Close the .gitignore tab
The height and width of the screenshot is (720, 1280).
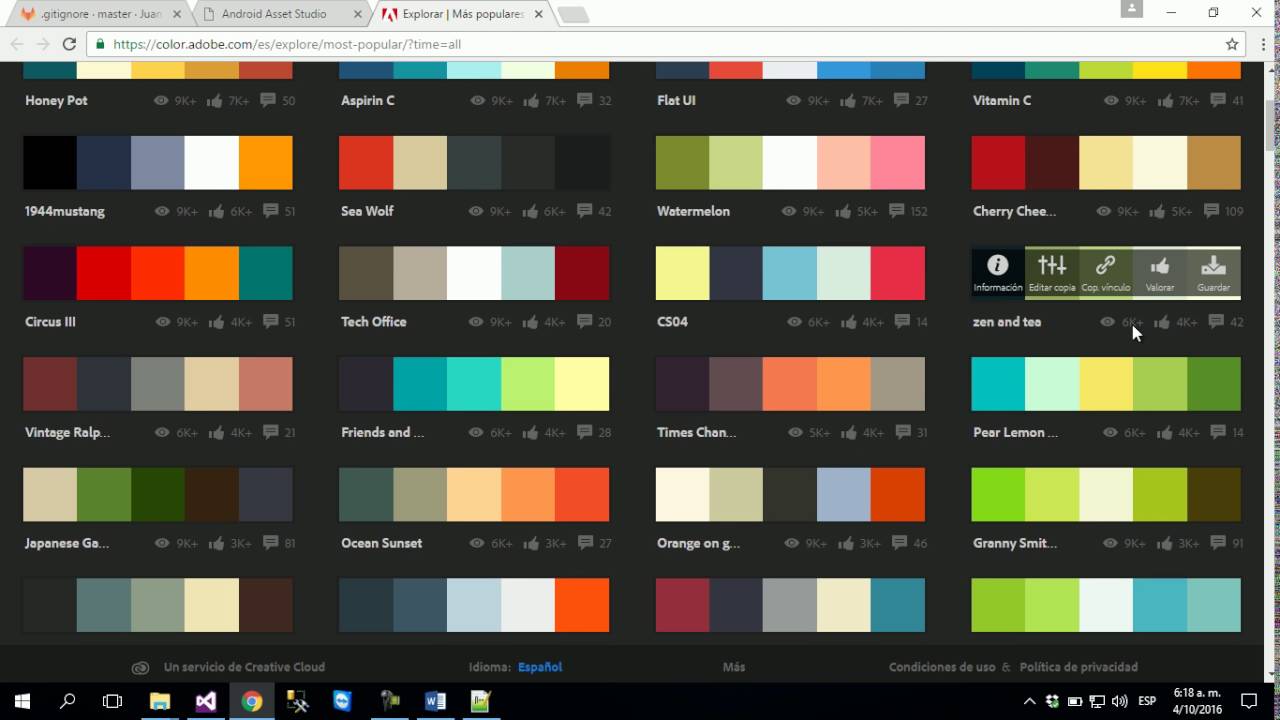(175, 14)
